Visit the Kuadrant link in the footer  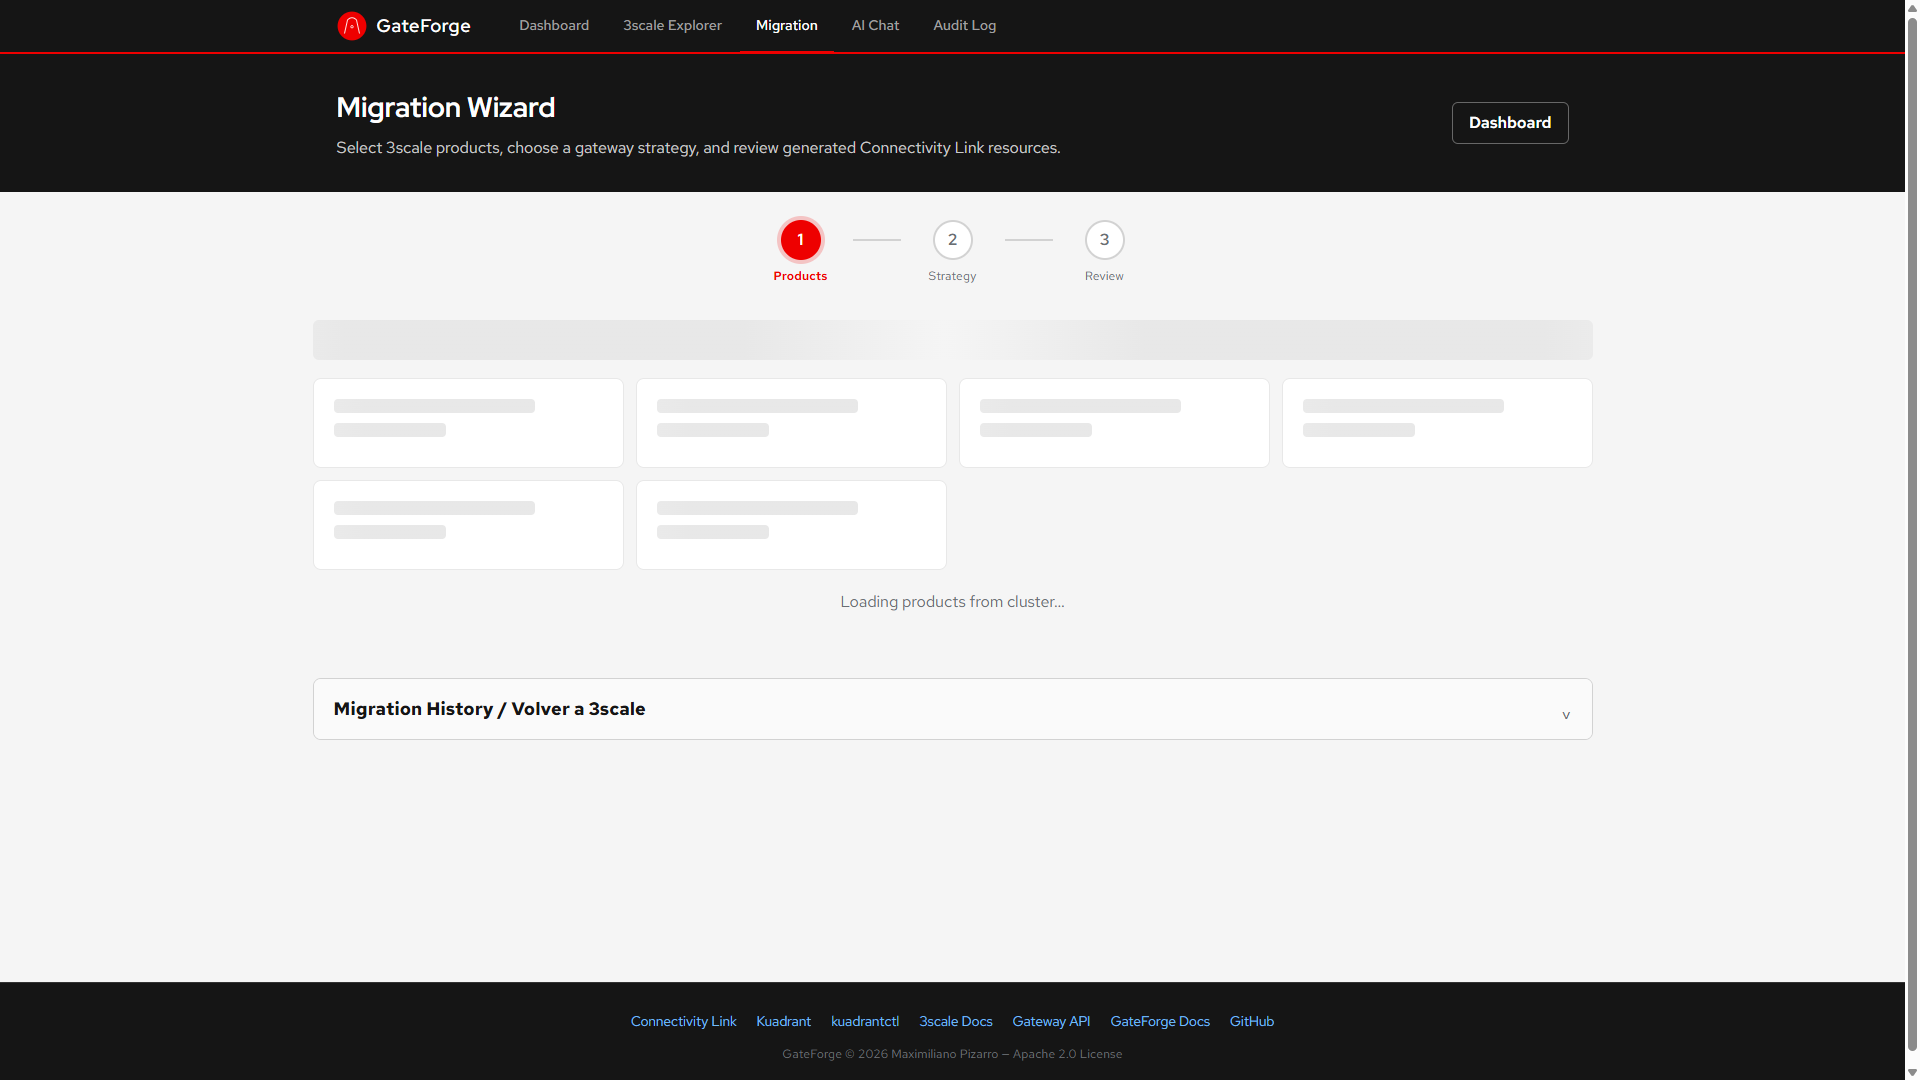pyautogui.click(x=783, y=1021)
